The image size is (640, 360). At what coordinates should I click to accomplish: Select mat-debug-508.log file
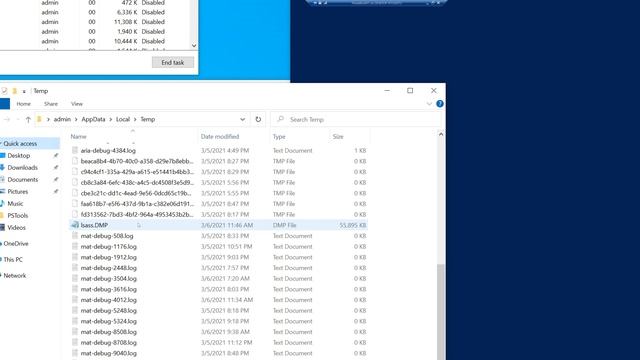218,236
